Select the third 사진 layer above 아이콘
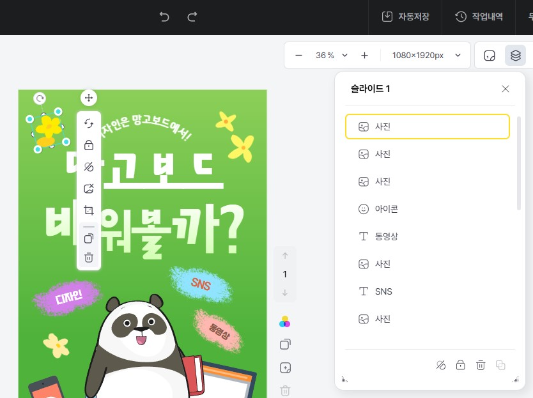Viewport: 533px width, 398px height. tap(427, 181)
